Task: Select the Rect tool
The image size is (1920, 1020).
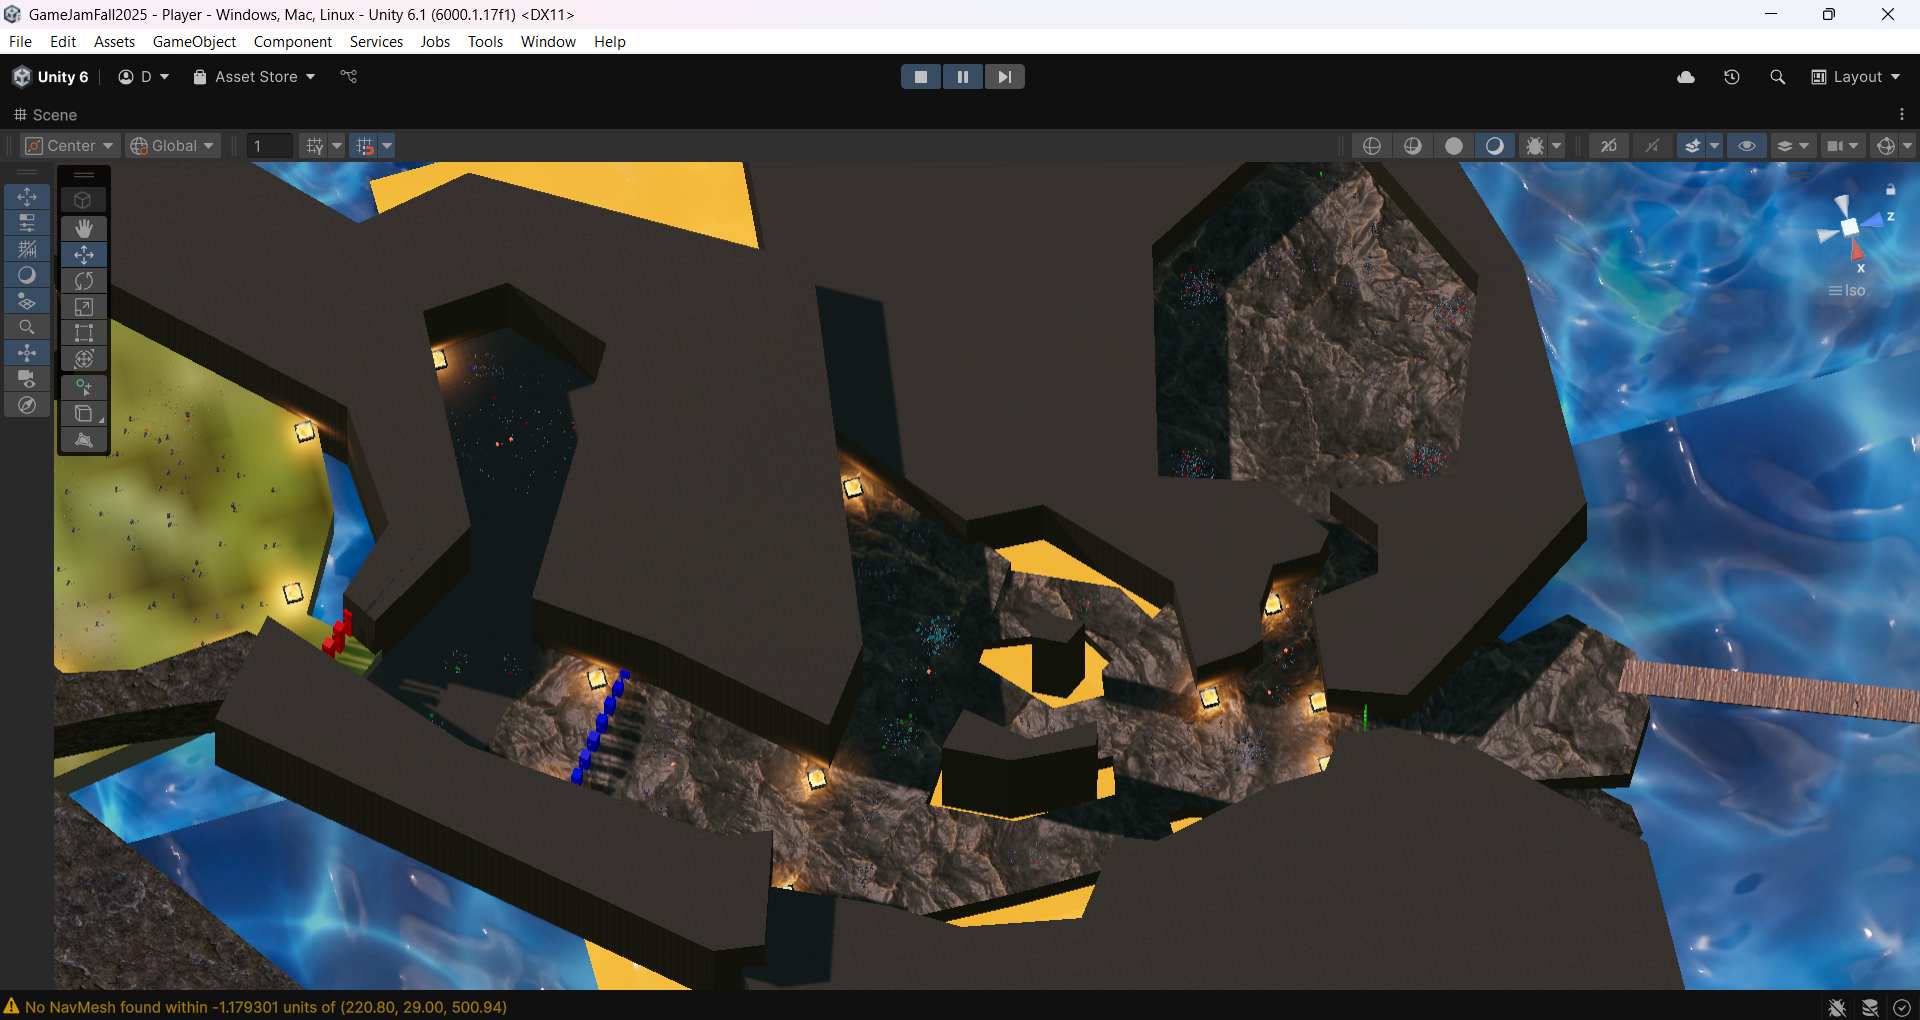Action: pos(84,332)
